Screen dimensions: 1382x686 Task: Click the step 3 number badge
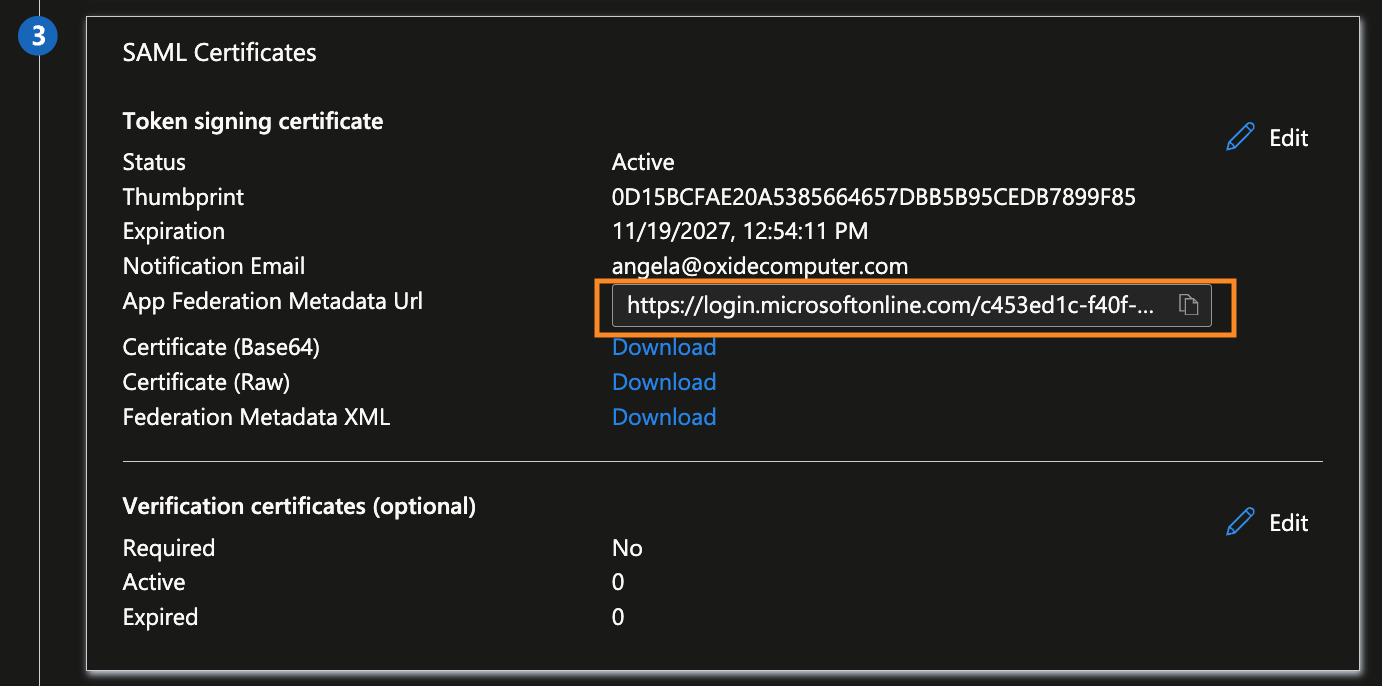tap(38, 37)
